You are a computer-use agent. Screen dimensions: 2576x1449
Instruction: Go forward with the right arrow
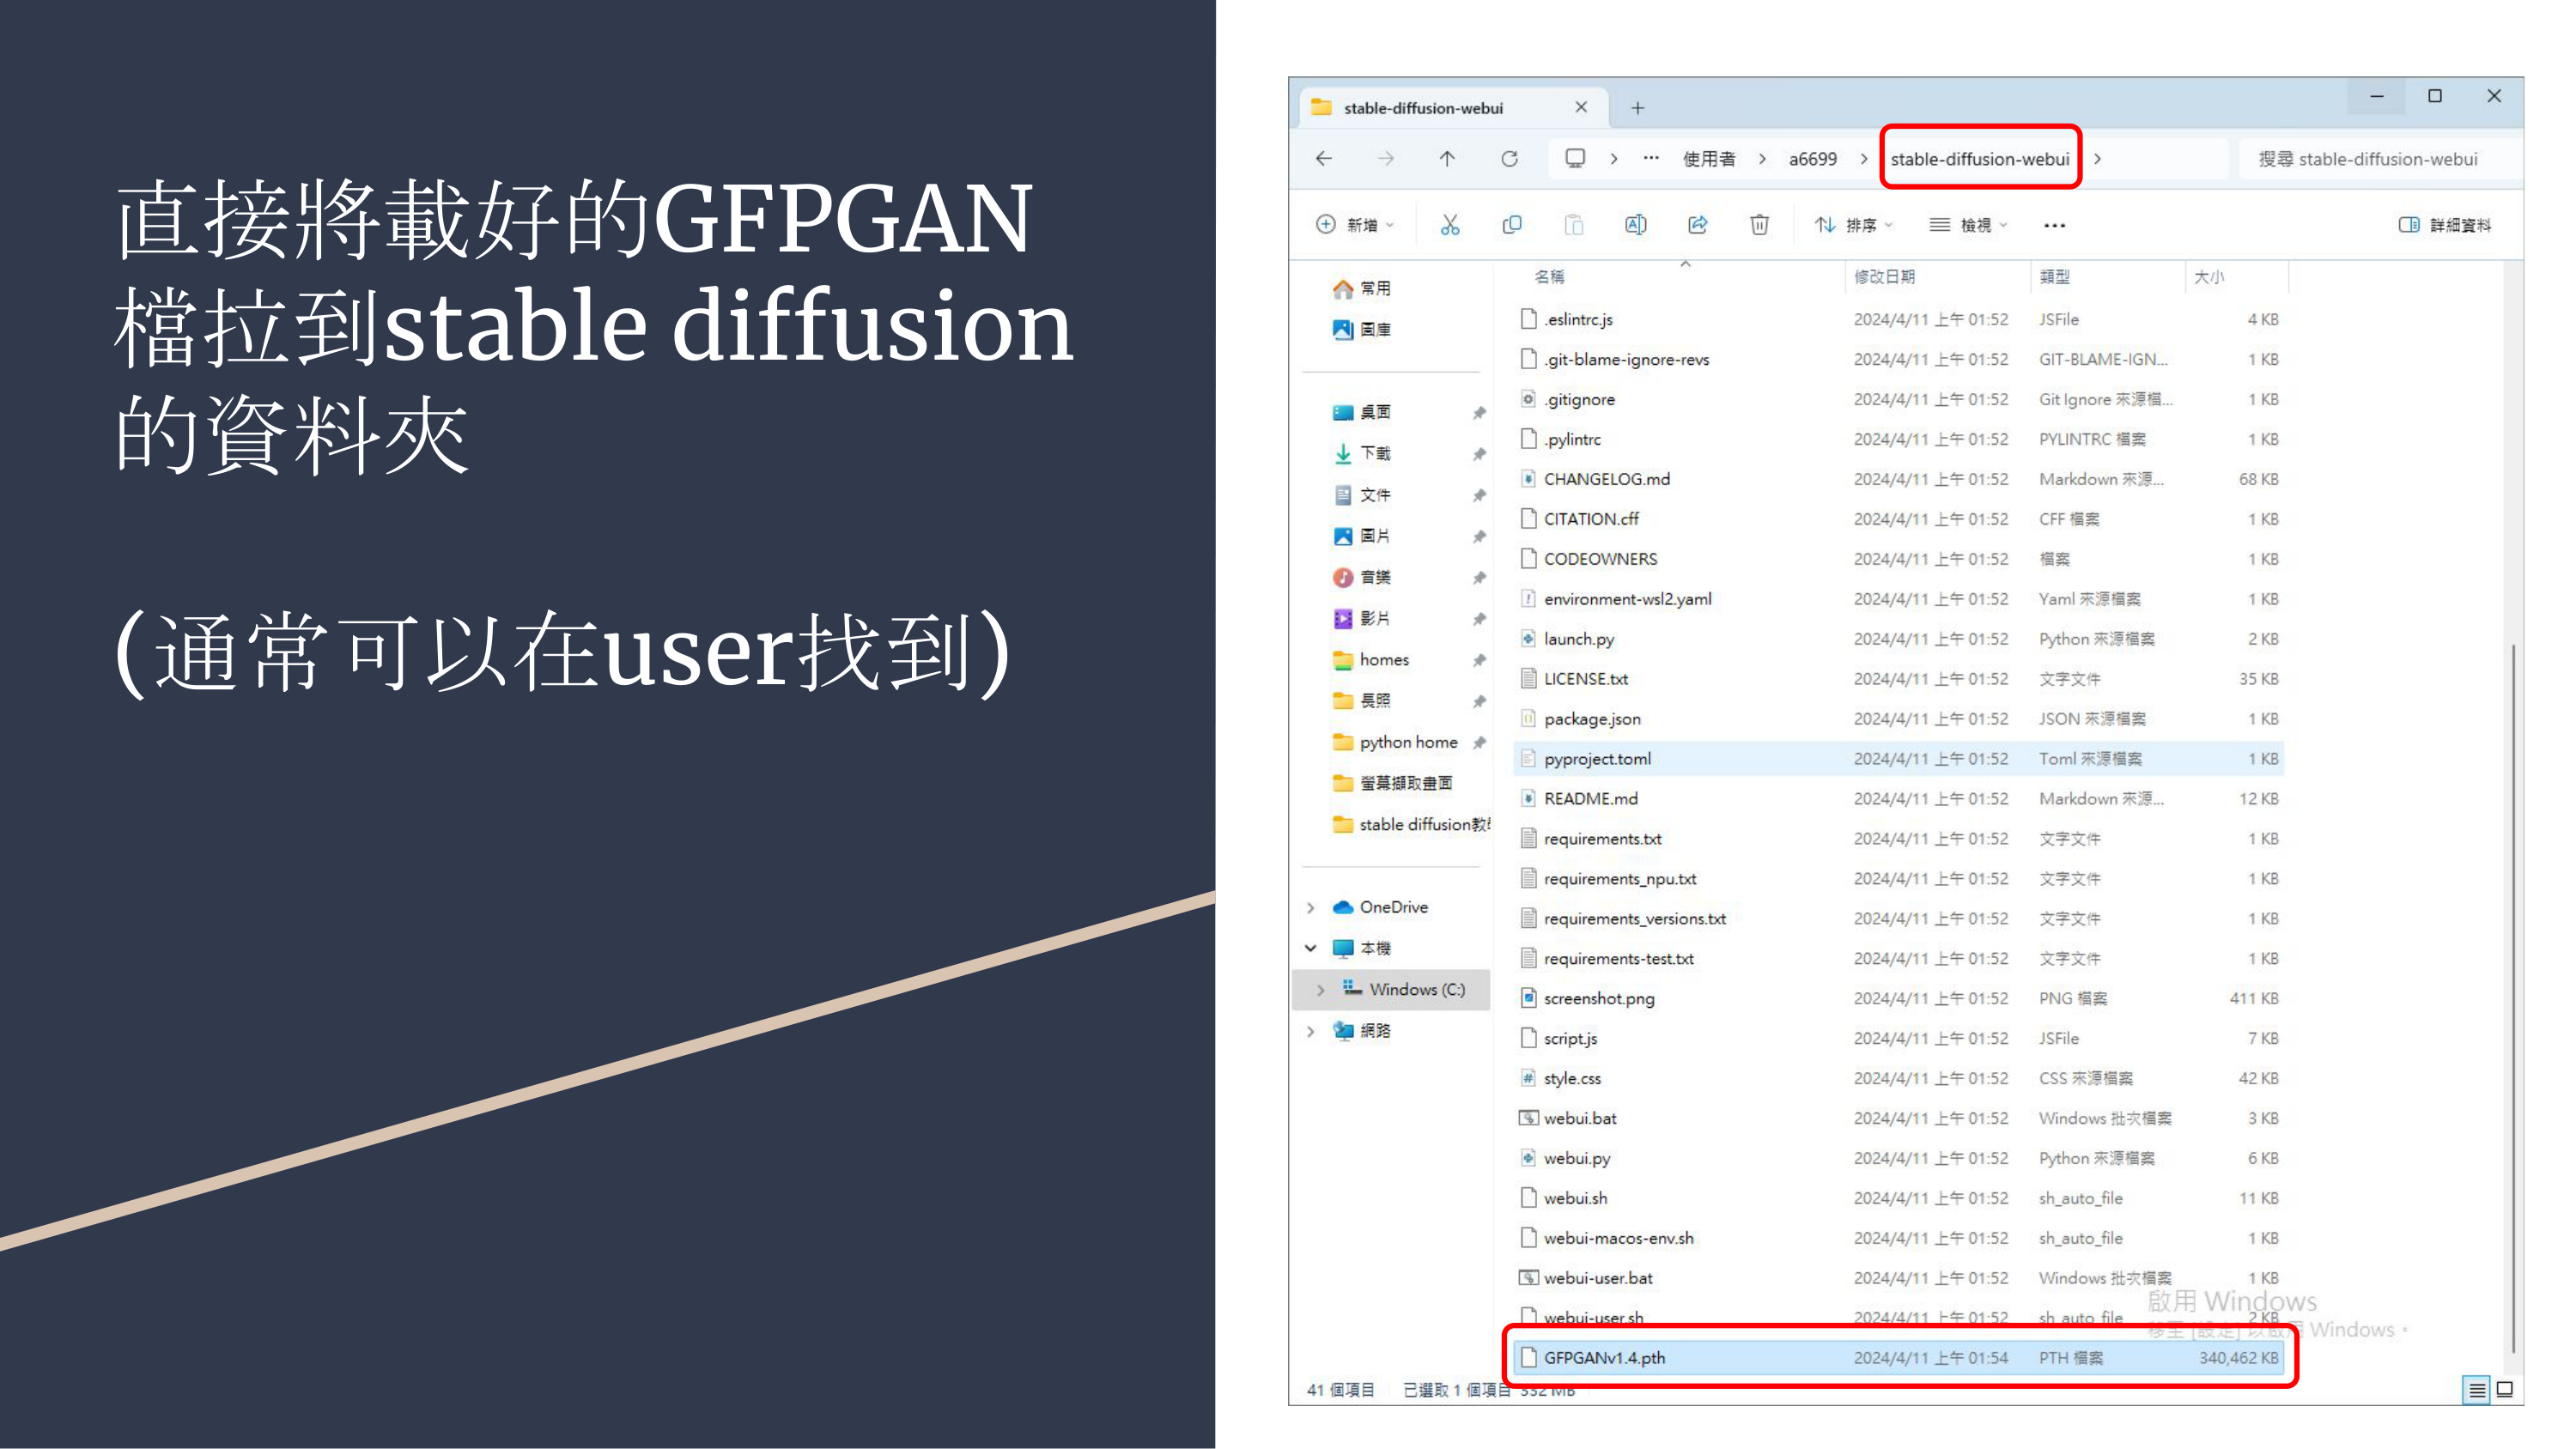tap(1386, 158)
